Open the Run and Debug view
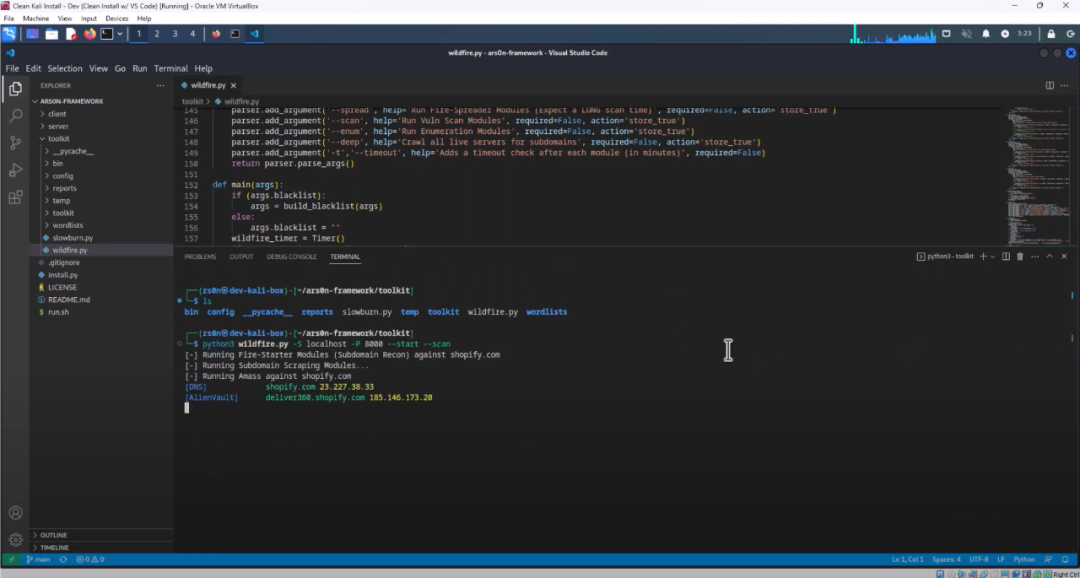The width and height of the screenshot is (1080, 578). pos(15,170)
